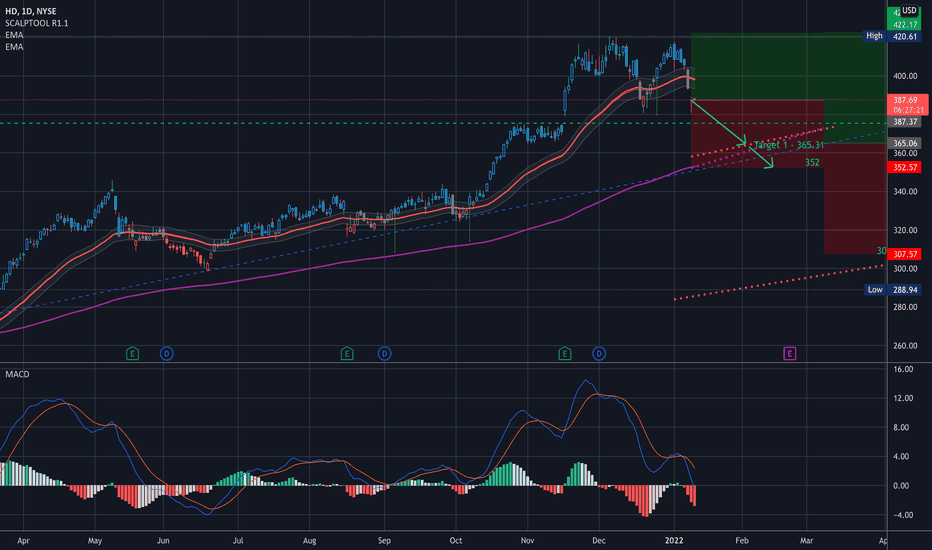
Task: Click the blue dividend marker near June
Action: tap(166, 354)
